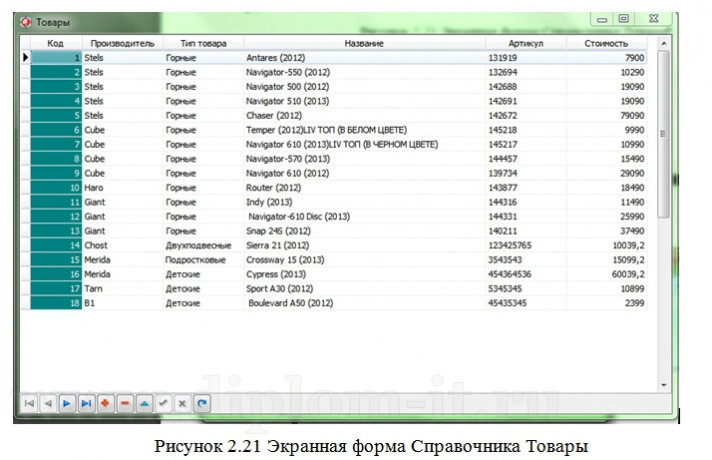The image size is (712, 460).
Task: Click the Название column header
Action: pos(364,43)
